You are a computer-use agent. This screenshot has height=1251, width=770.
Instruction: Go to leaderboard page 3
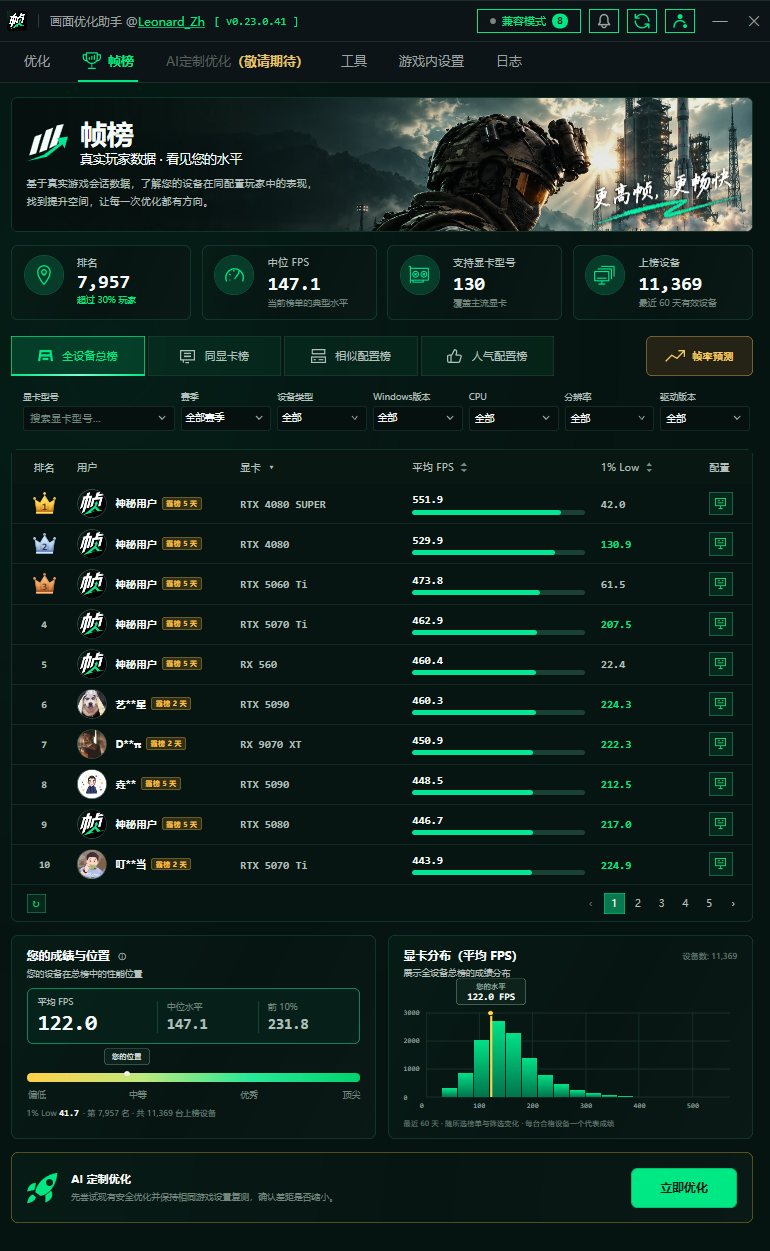pos(662,903)
